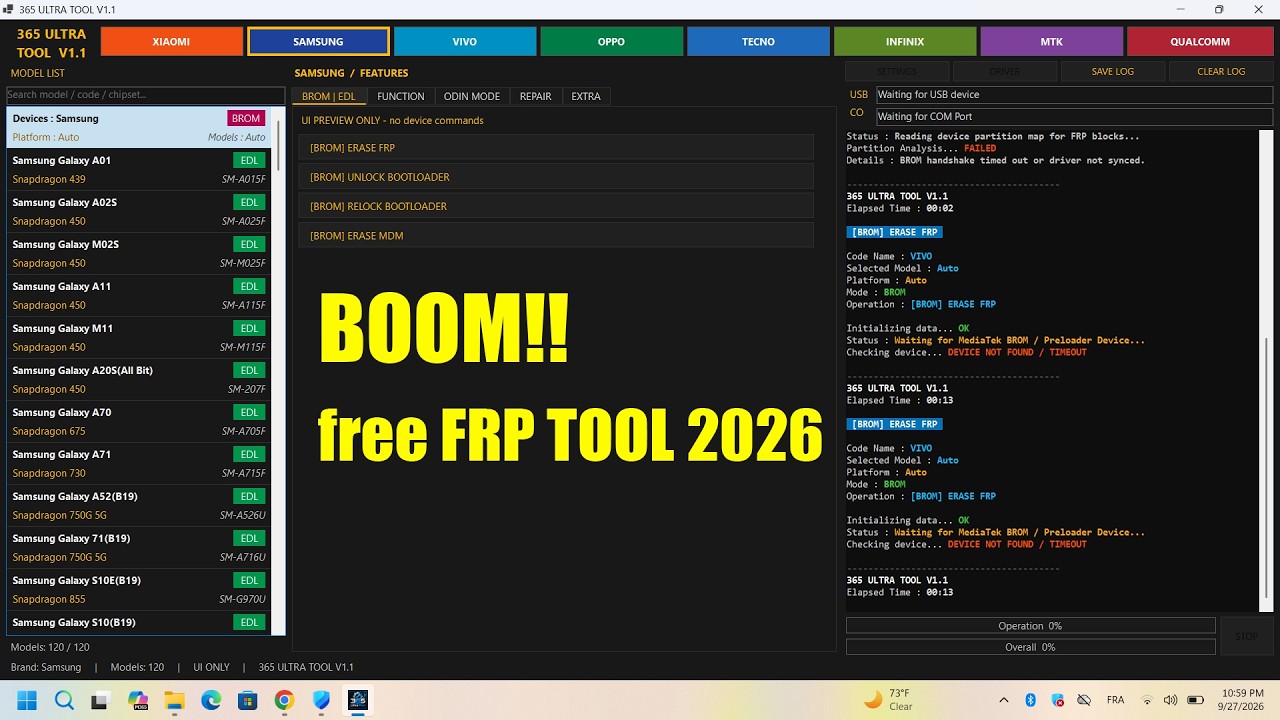Select Samsung Galaxy M11 model

(x=139, y=337)
